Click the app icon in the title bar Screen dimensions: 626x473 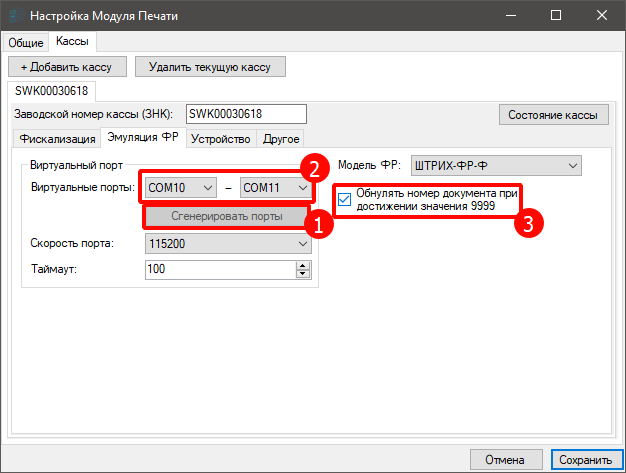click(x=13, y=17)
